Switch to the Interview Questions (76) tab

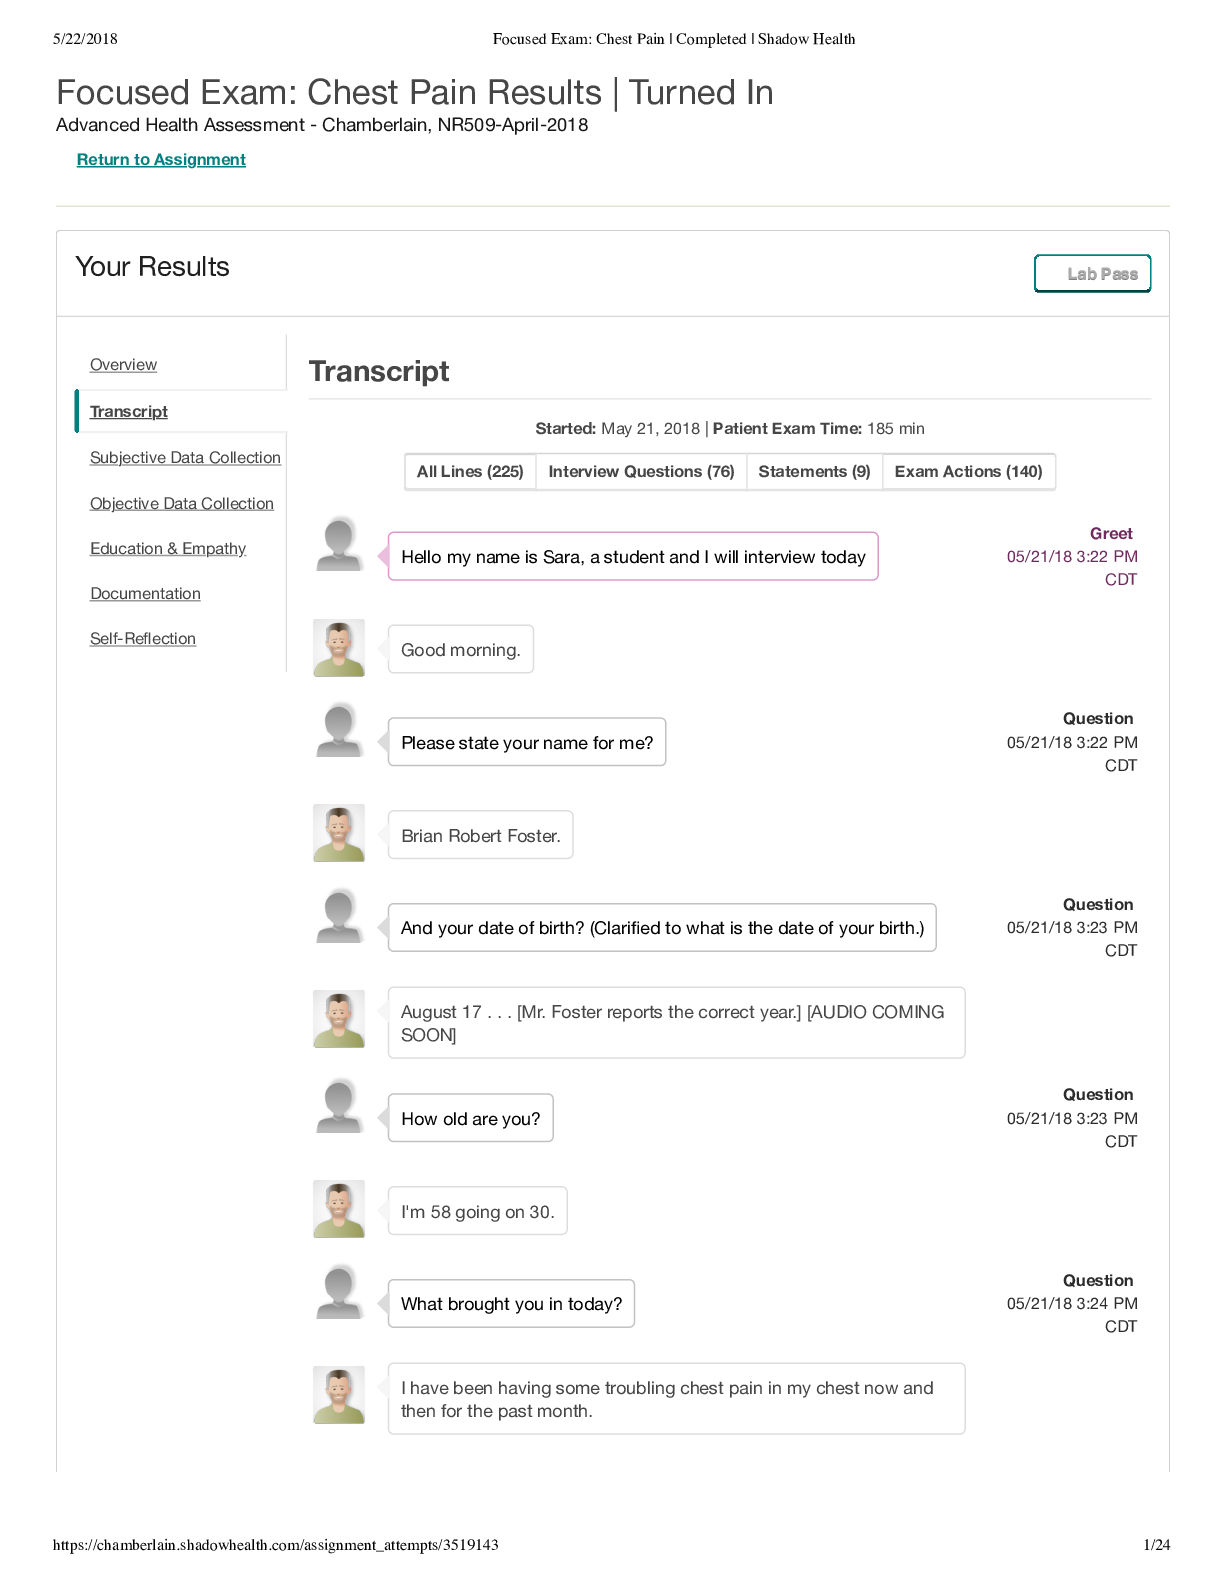pyautogui.click(x=641, y=472)
